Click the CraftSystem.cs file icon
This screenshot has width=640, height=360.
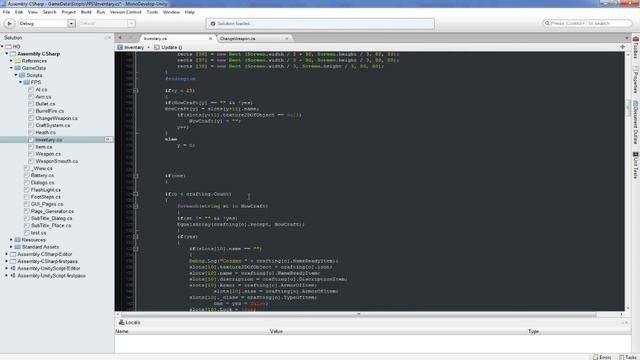31,125
